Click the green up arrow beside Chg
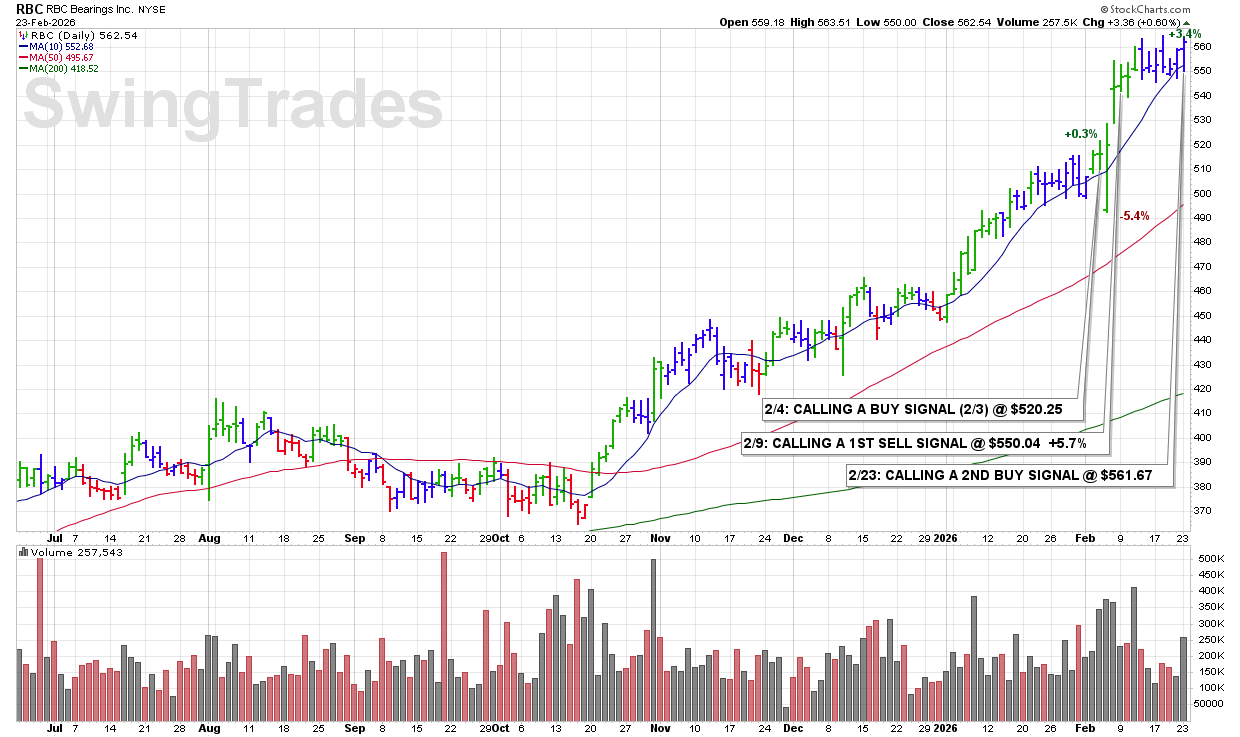This screenshot has height=737, width=1240. point(1186,22)
